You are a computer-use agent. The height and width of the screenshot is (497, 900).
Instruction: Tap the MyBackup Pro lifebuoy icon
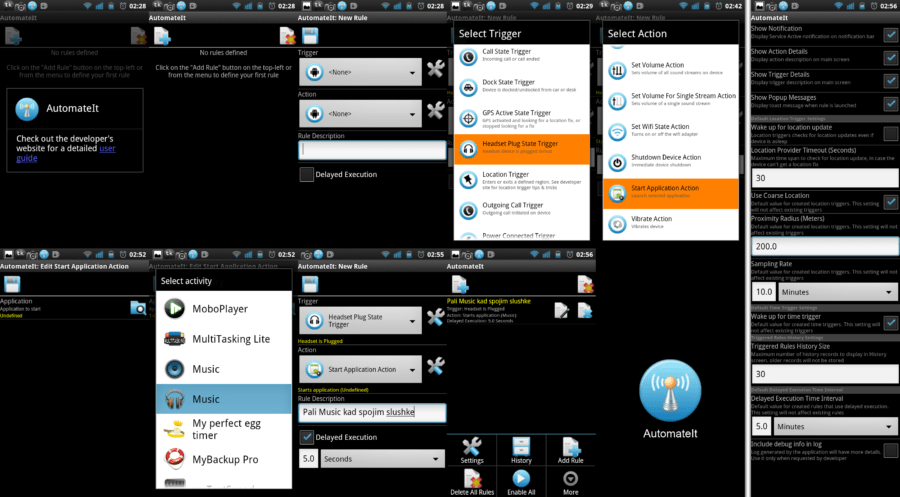tap(174, 459)
